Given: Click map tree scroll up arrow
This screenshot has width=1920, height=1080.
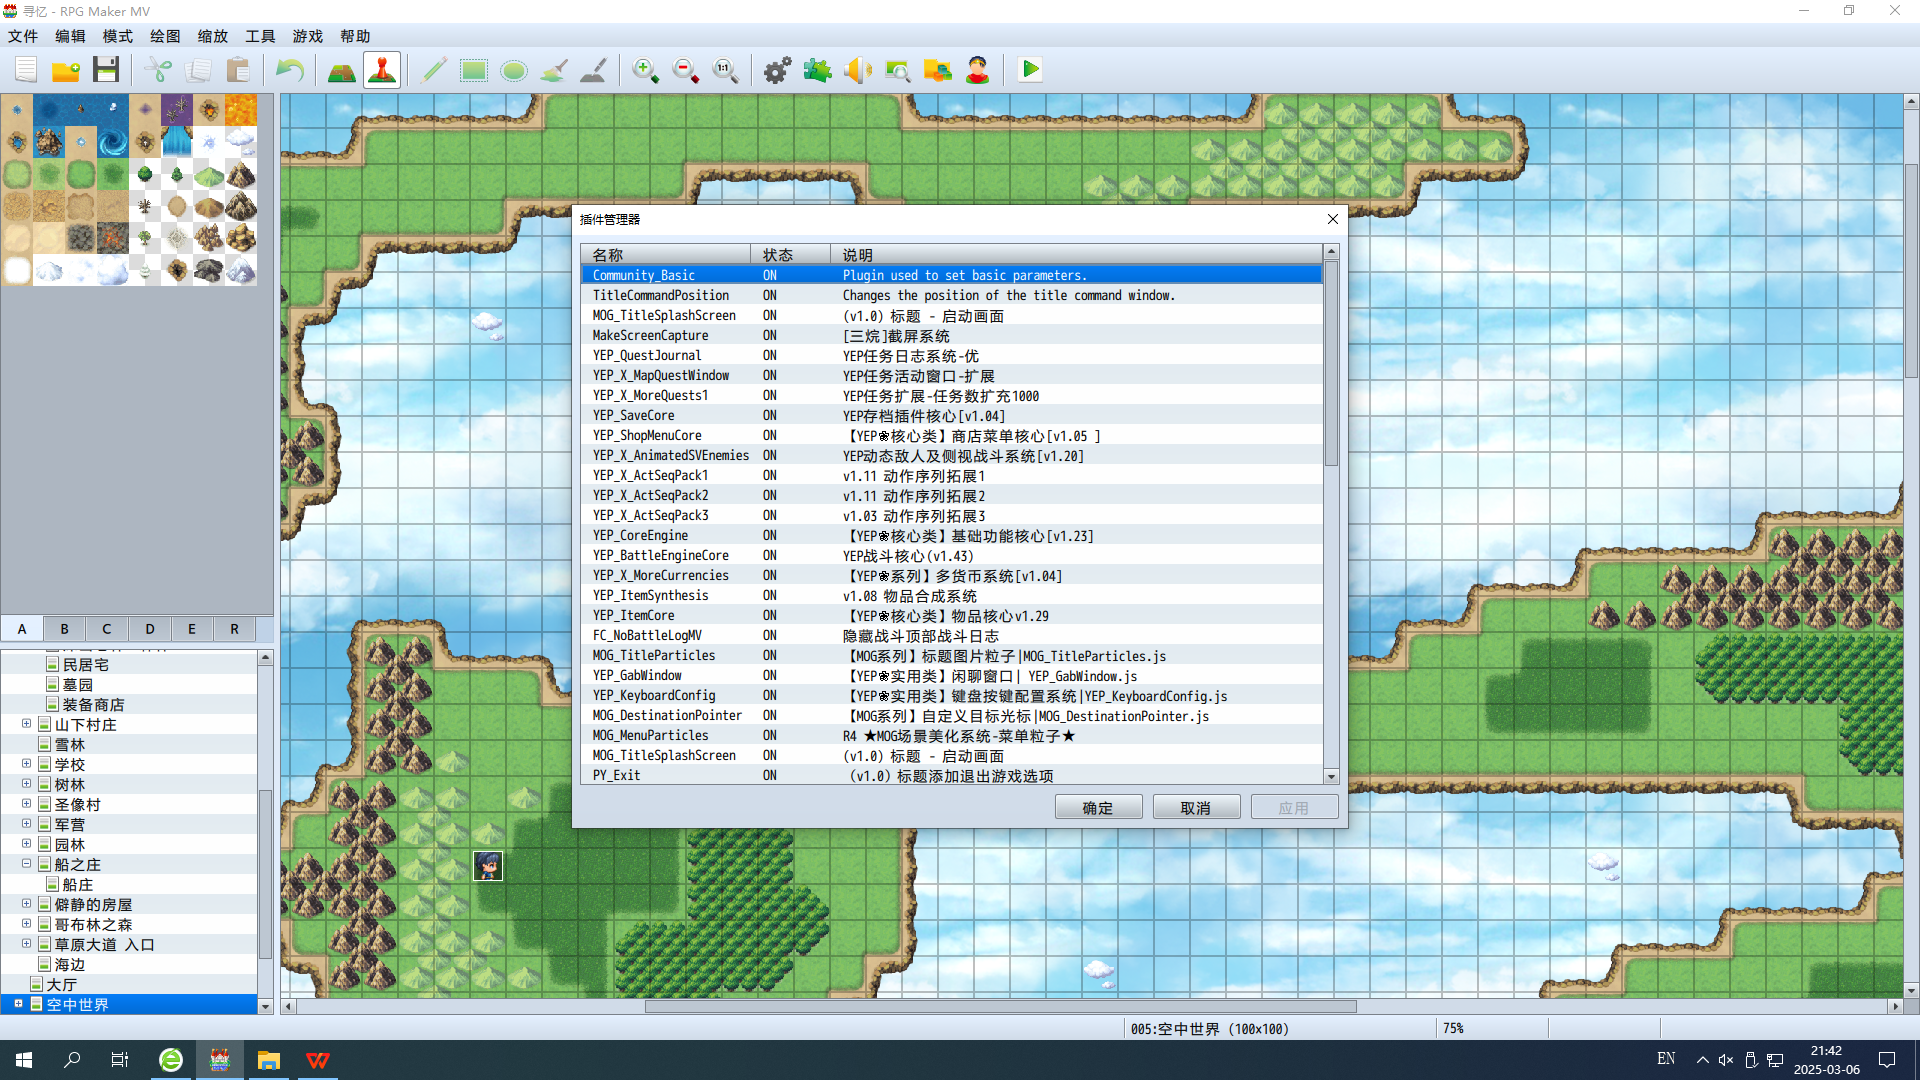Looking at the screenshot, I should point(265,657).
